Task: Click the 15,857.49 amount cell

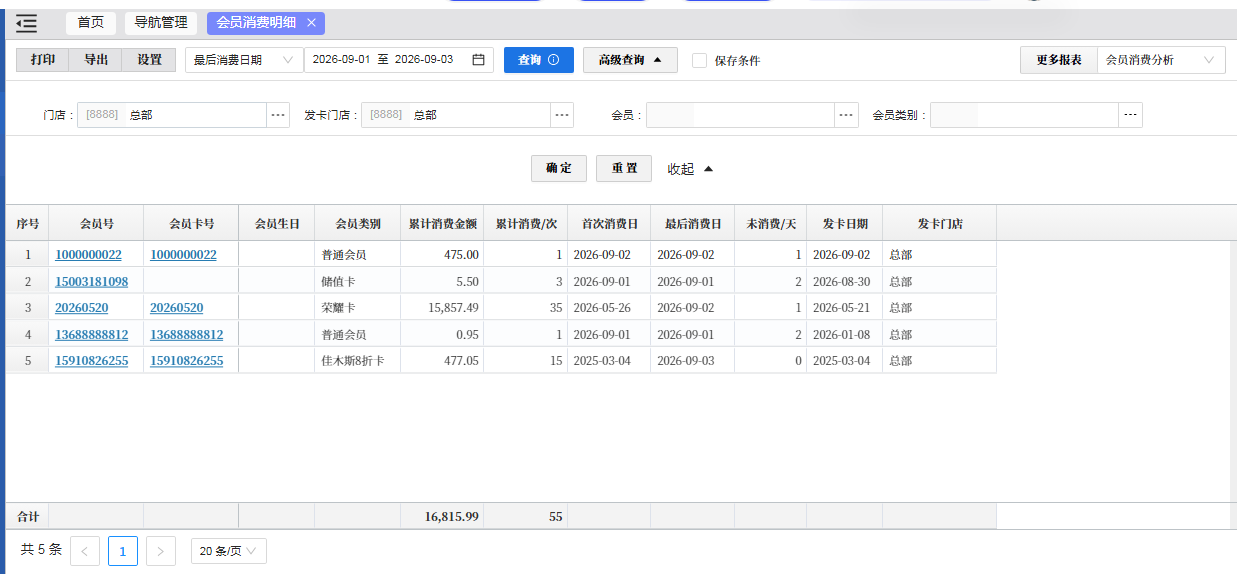Action: [x=442, y=308]
